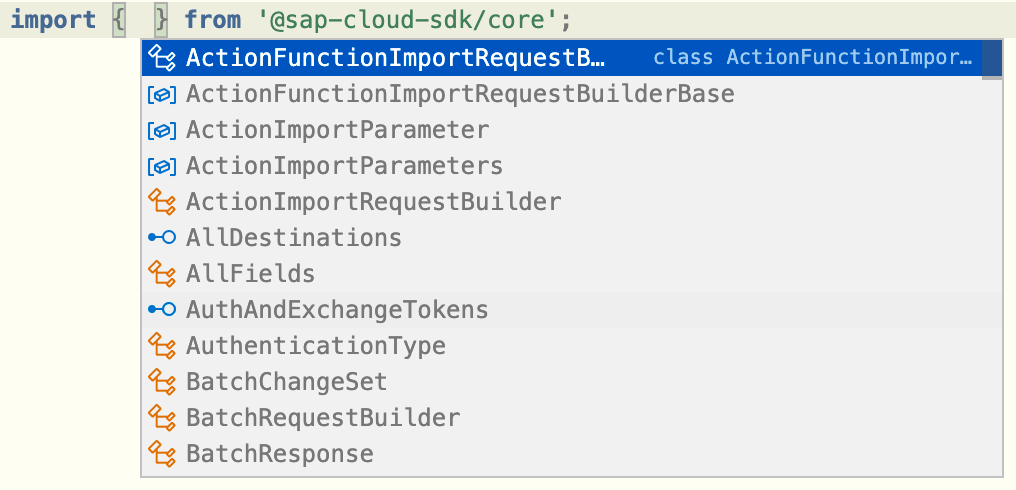Click the class icon beside AllFields
This screenshot has width=1016, height=490.
(x=161, y=274)
